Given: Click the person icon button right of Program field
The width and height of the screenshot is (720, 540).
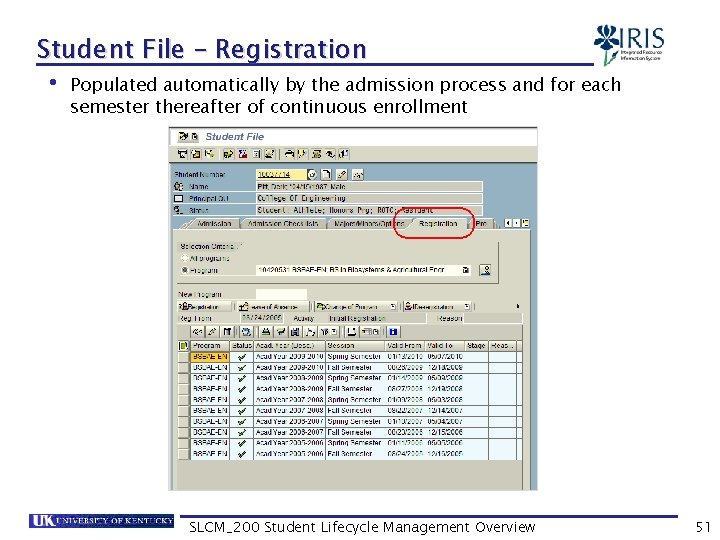Looking at the screenshot, I should tap(485, 270).
